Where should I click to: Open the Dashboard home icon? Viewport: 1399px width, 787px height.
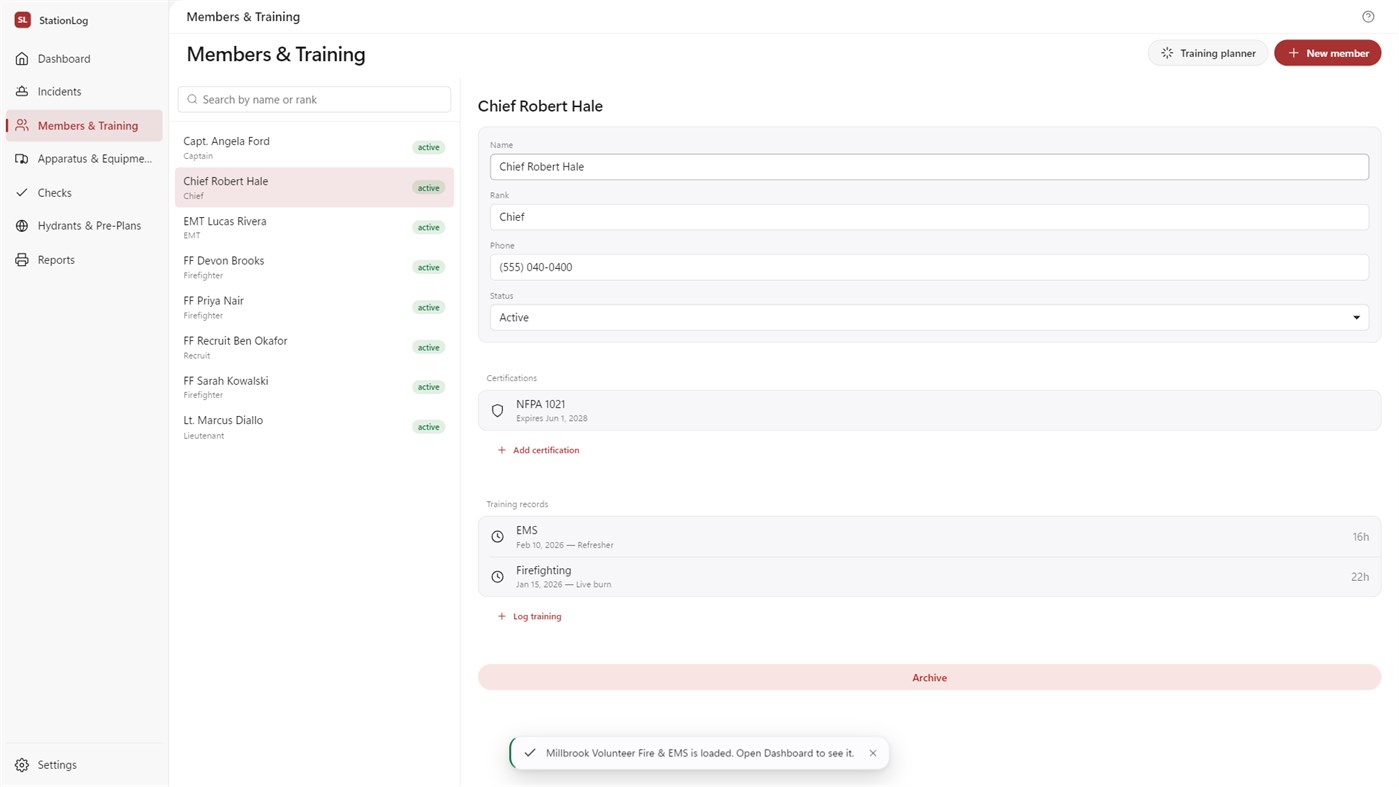pos(22,59)
